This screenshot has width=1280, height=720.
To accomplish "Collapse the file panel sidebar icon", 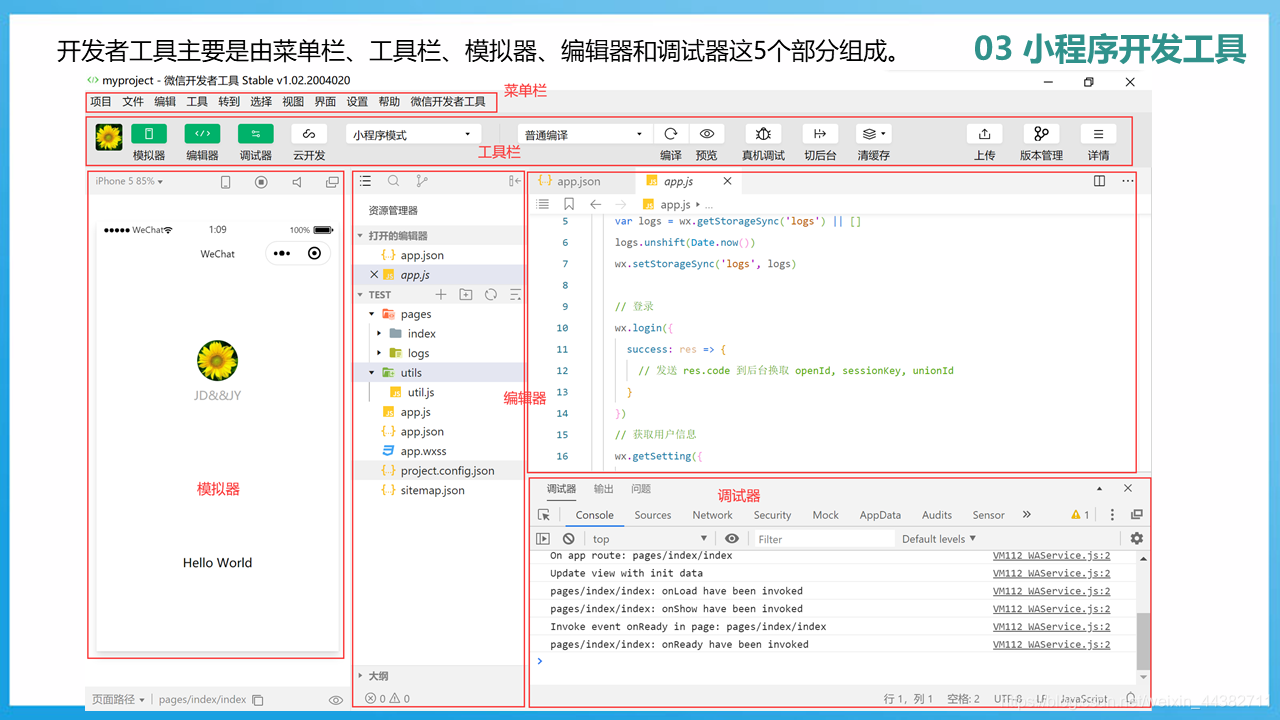I will [514, 181].
